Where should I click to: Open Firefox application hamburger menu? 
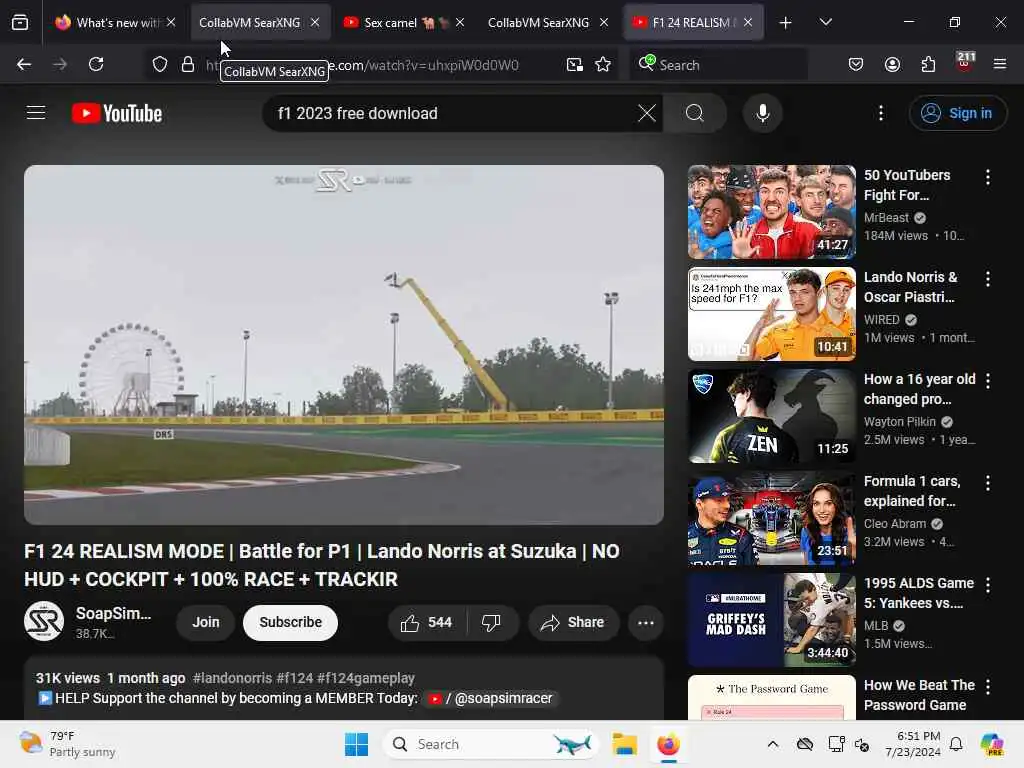coord(999,64)
